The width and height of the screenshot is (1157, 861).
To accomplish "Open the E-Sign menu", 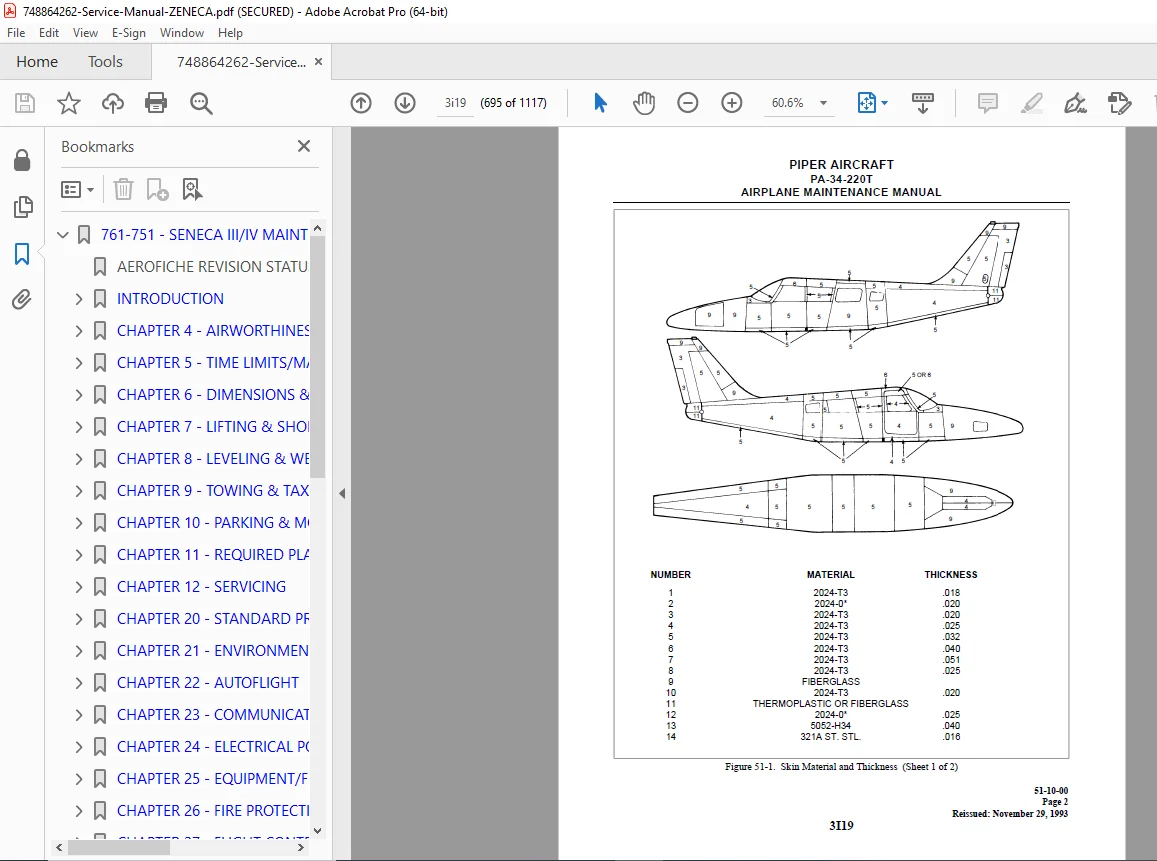I will coord(128,32).
